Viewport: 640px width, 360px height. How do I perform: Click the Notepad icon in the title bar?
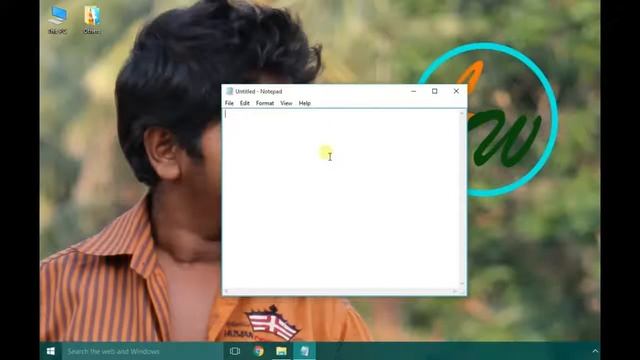(229, 91)
